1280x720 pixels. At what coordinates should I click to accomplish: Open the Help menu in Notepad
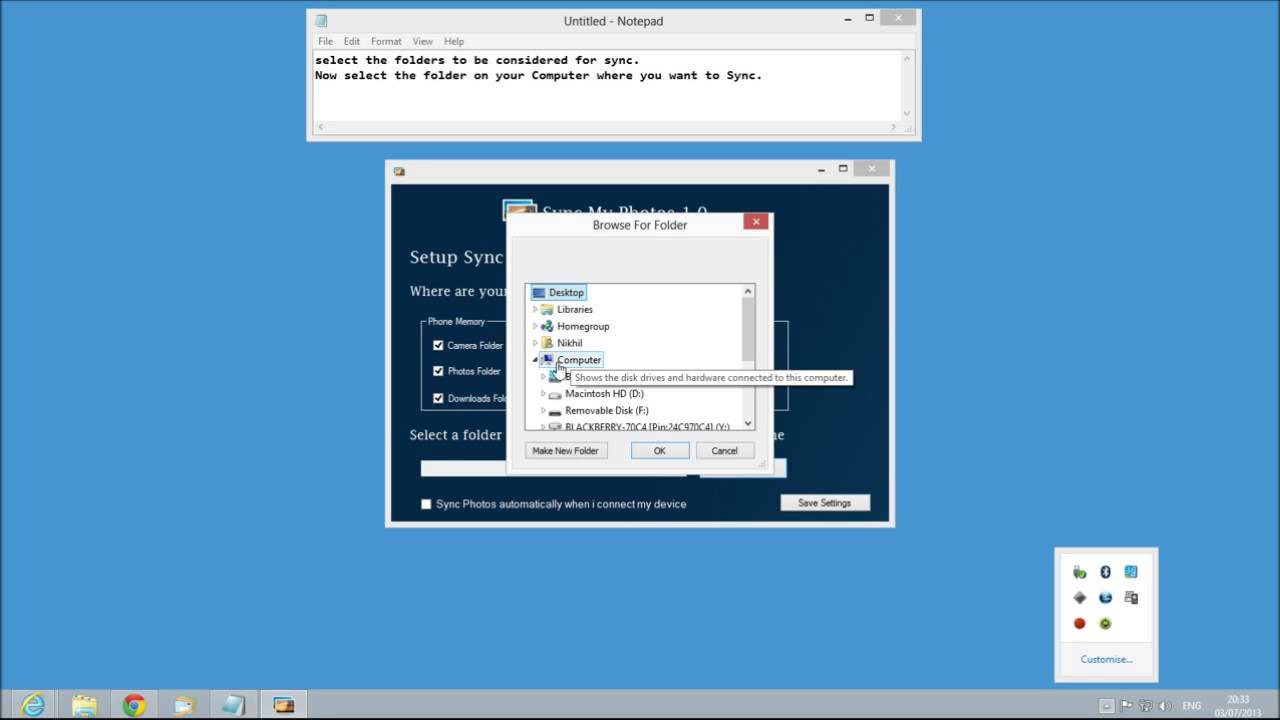(x=454, y=41)
